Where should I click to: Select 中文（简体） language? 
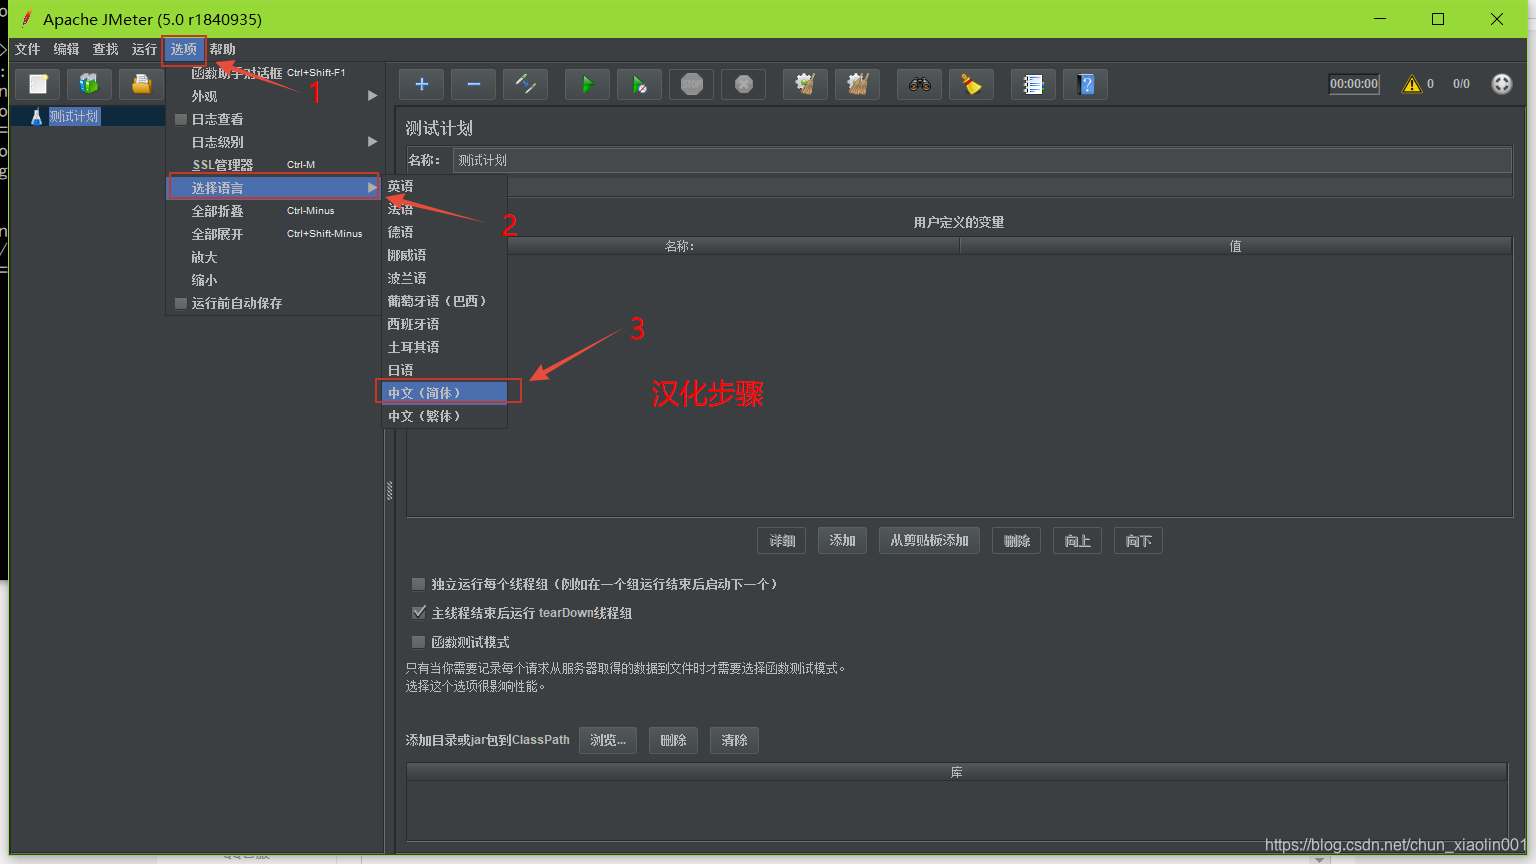445,393
